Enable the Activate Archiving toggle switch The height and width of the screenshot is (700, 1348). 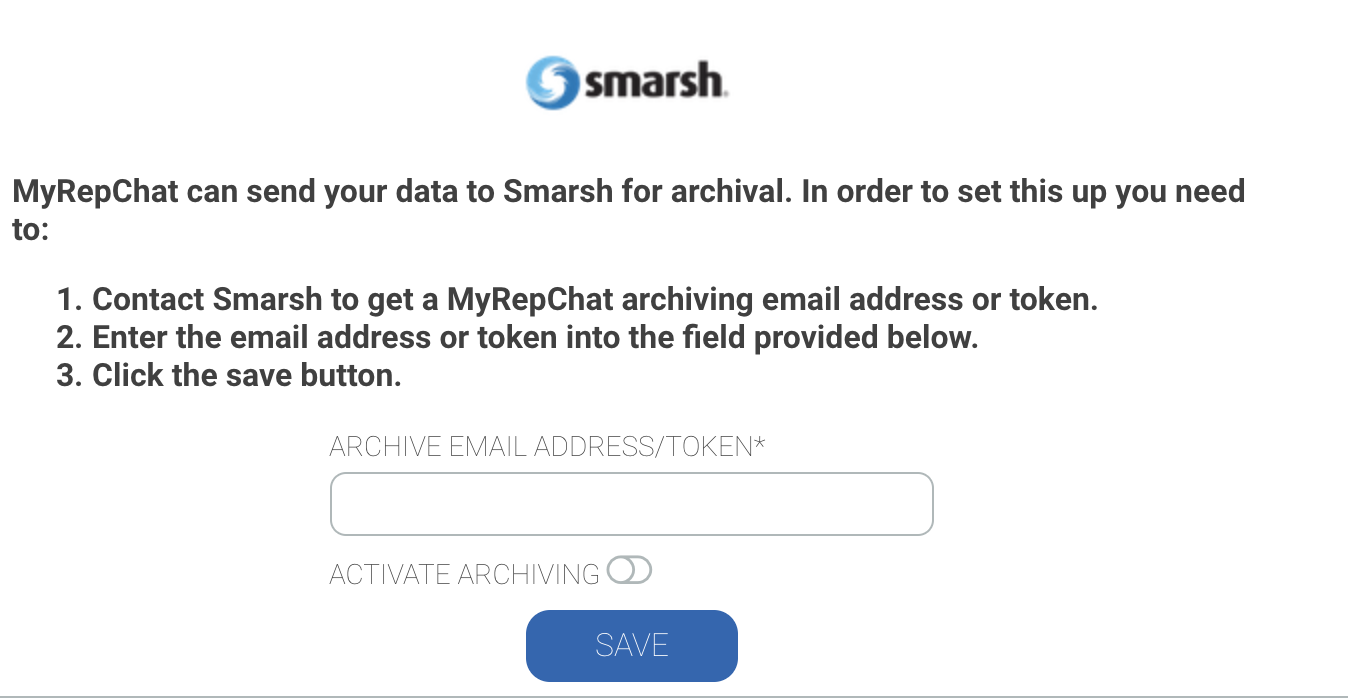pyautogui.click(x=629, y=571)
